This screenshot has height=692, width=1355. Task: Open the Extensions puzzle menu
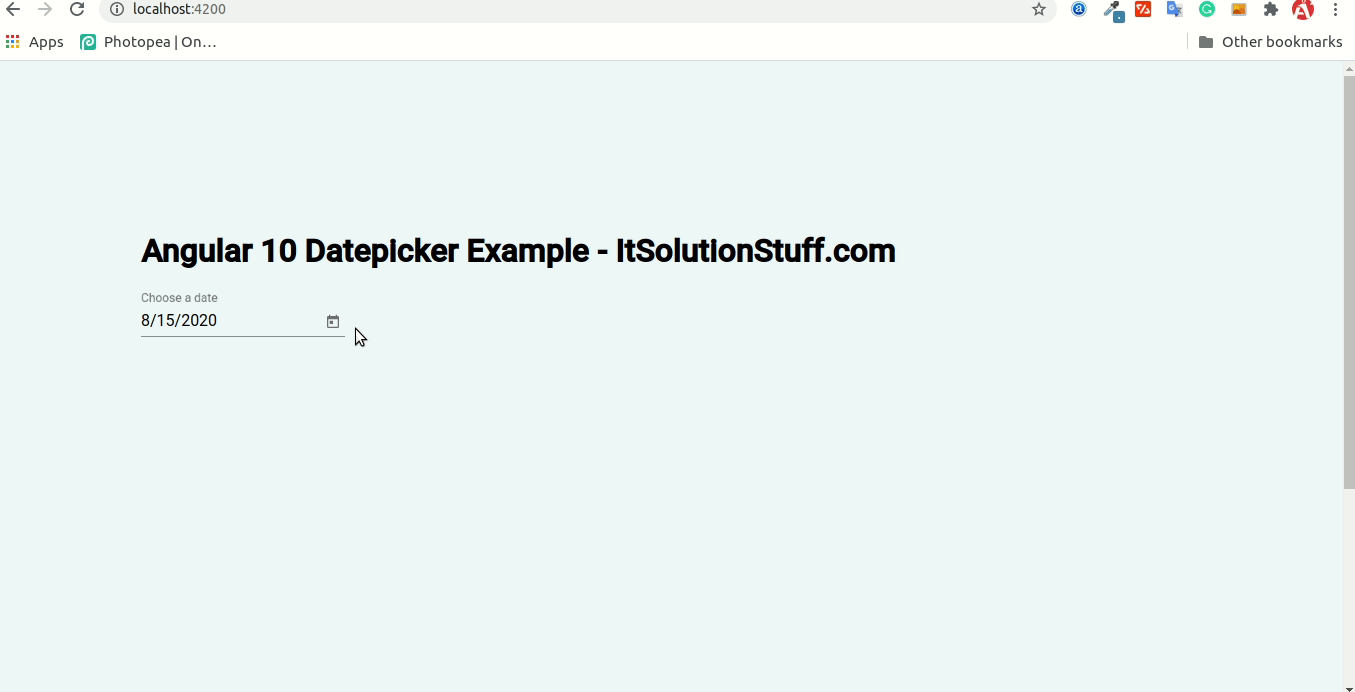(x=1271, y=9)
